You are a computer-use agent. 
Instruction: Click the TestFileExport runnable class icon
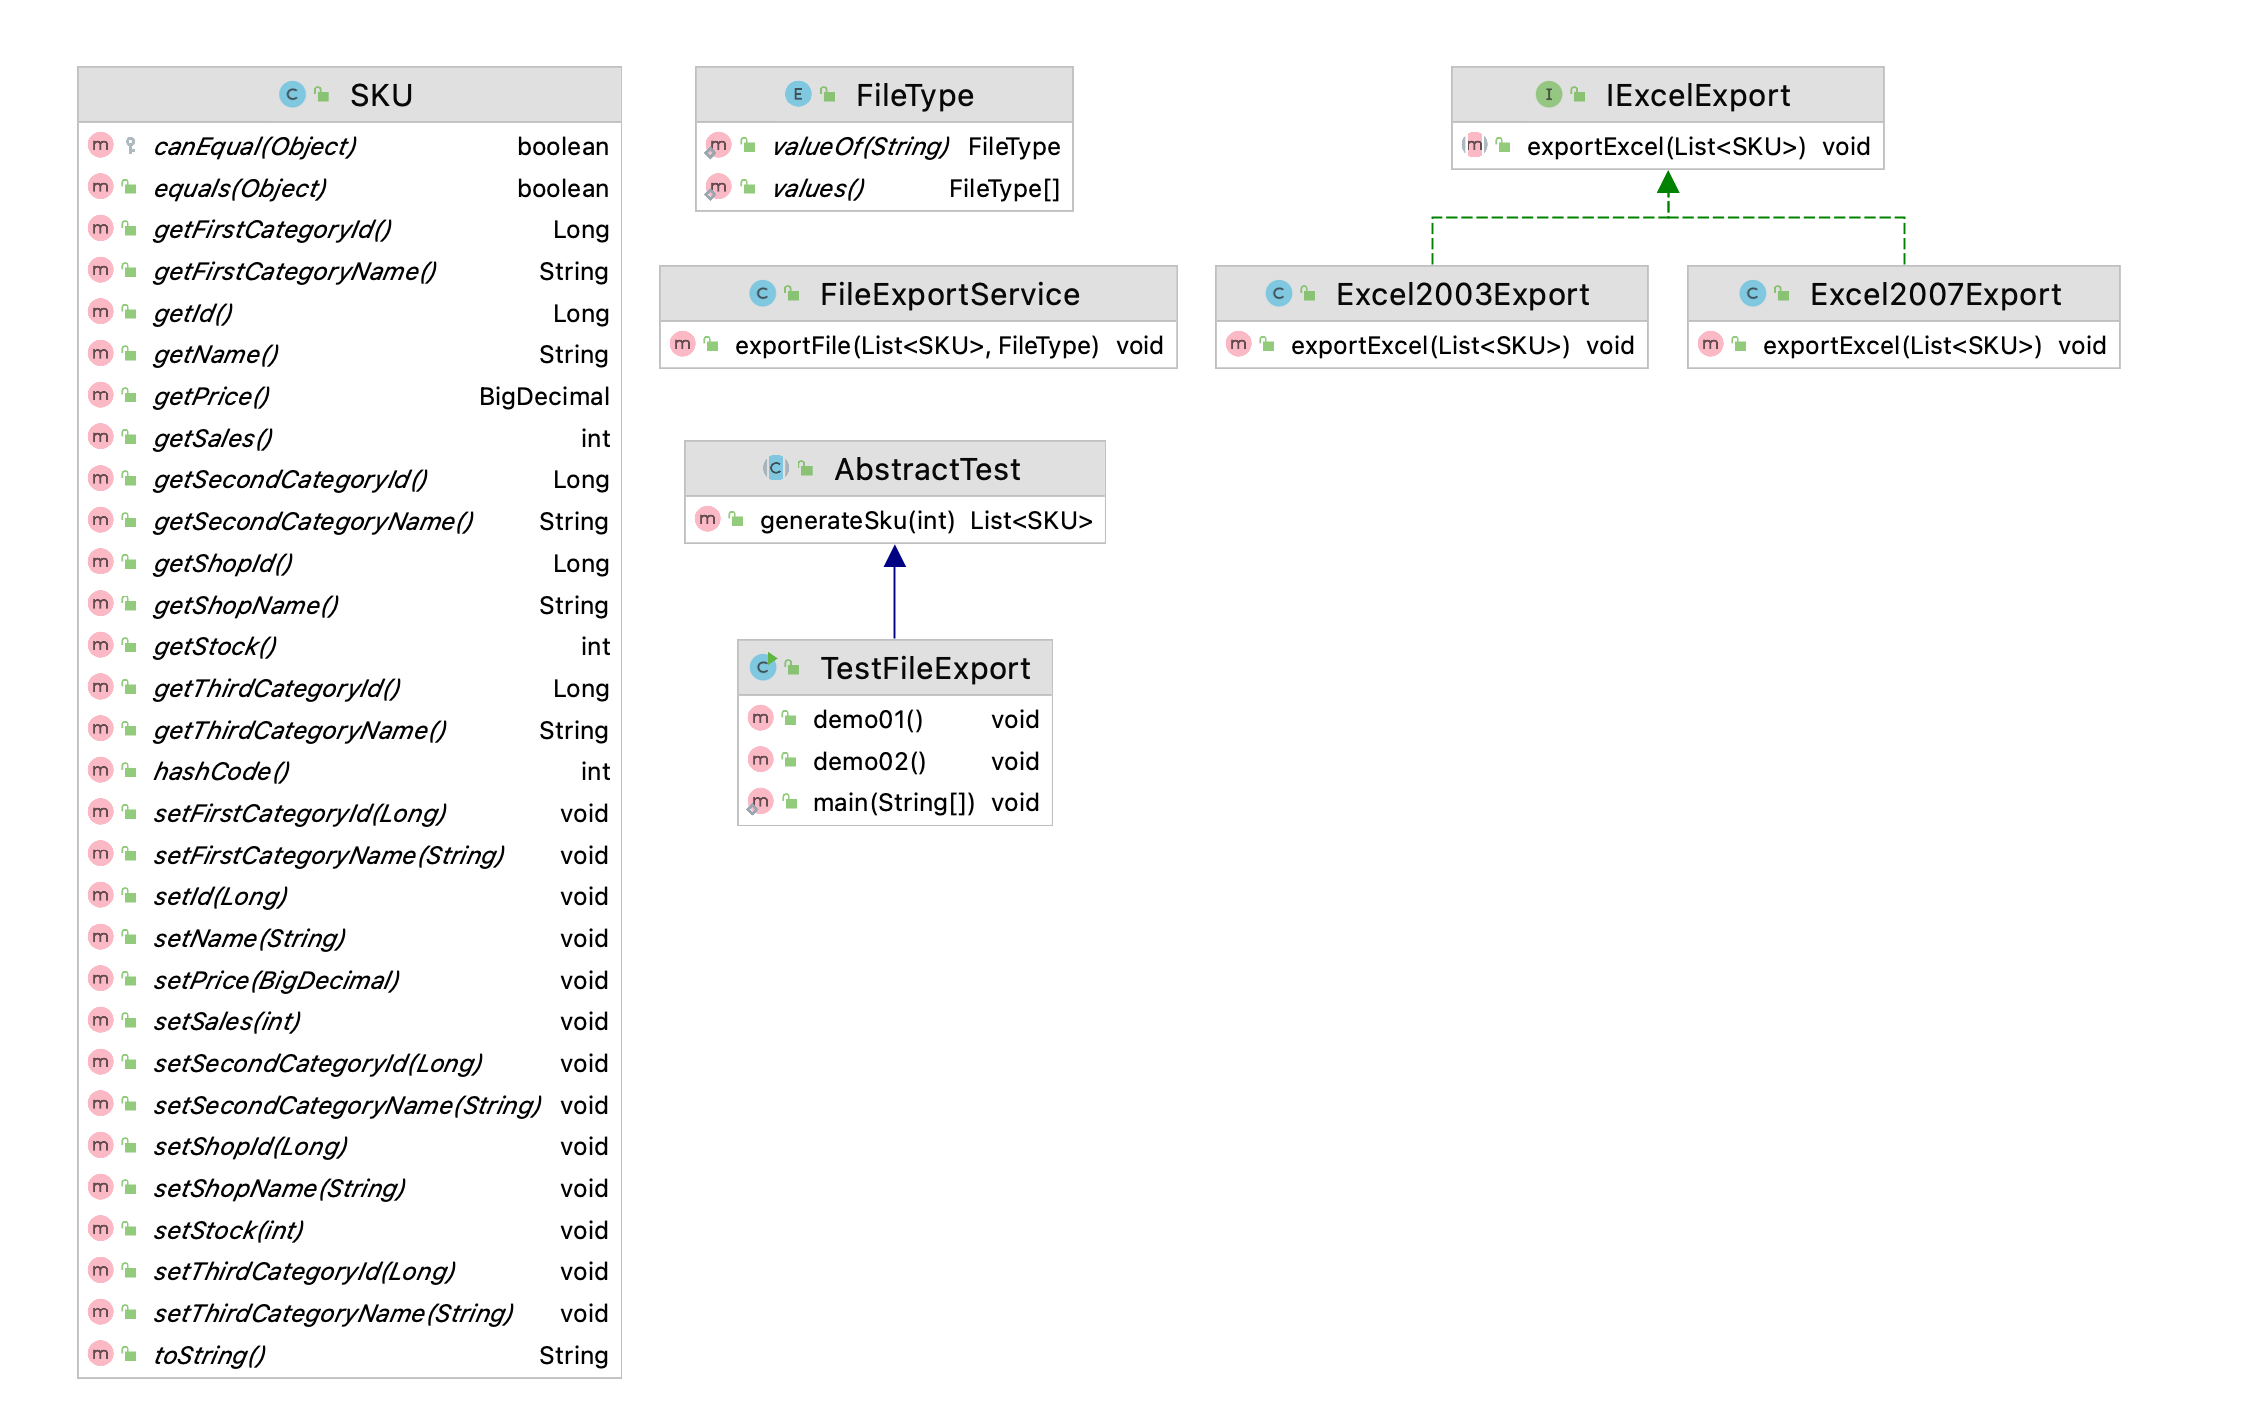(x=763, y=667)
